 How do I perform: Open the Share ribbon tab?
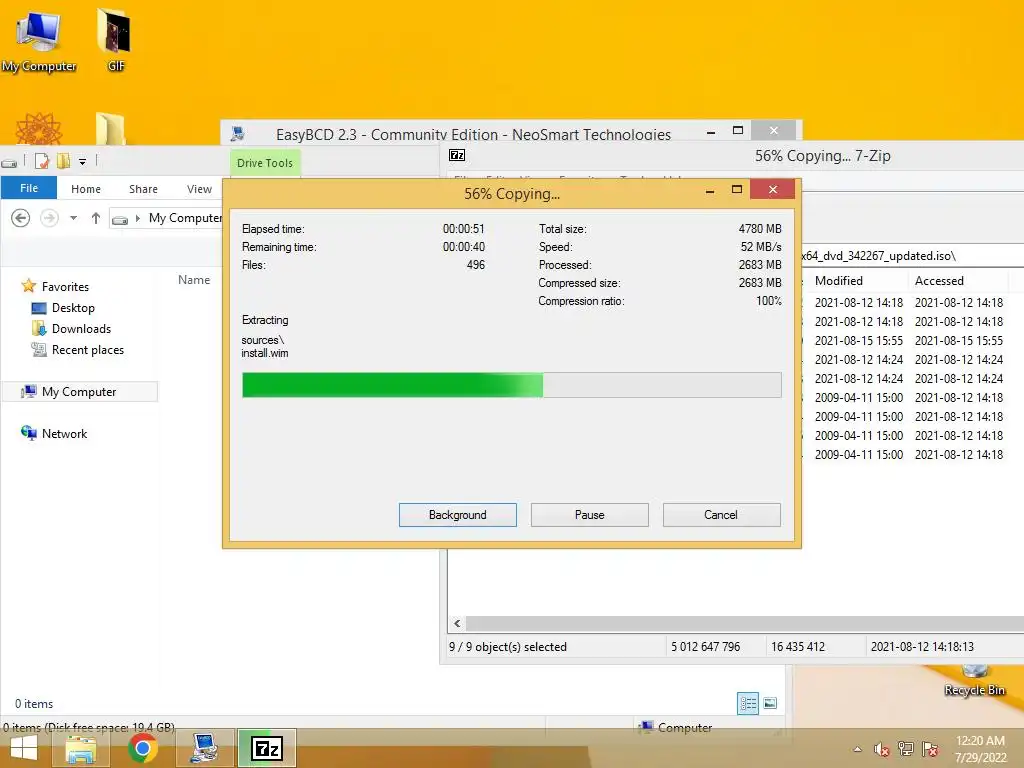click(143, 189)
